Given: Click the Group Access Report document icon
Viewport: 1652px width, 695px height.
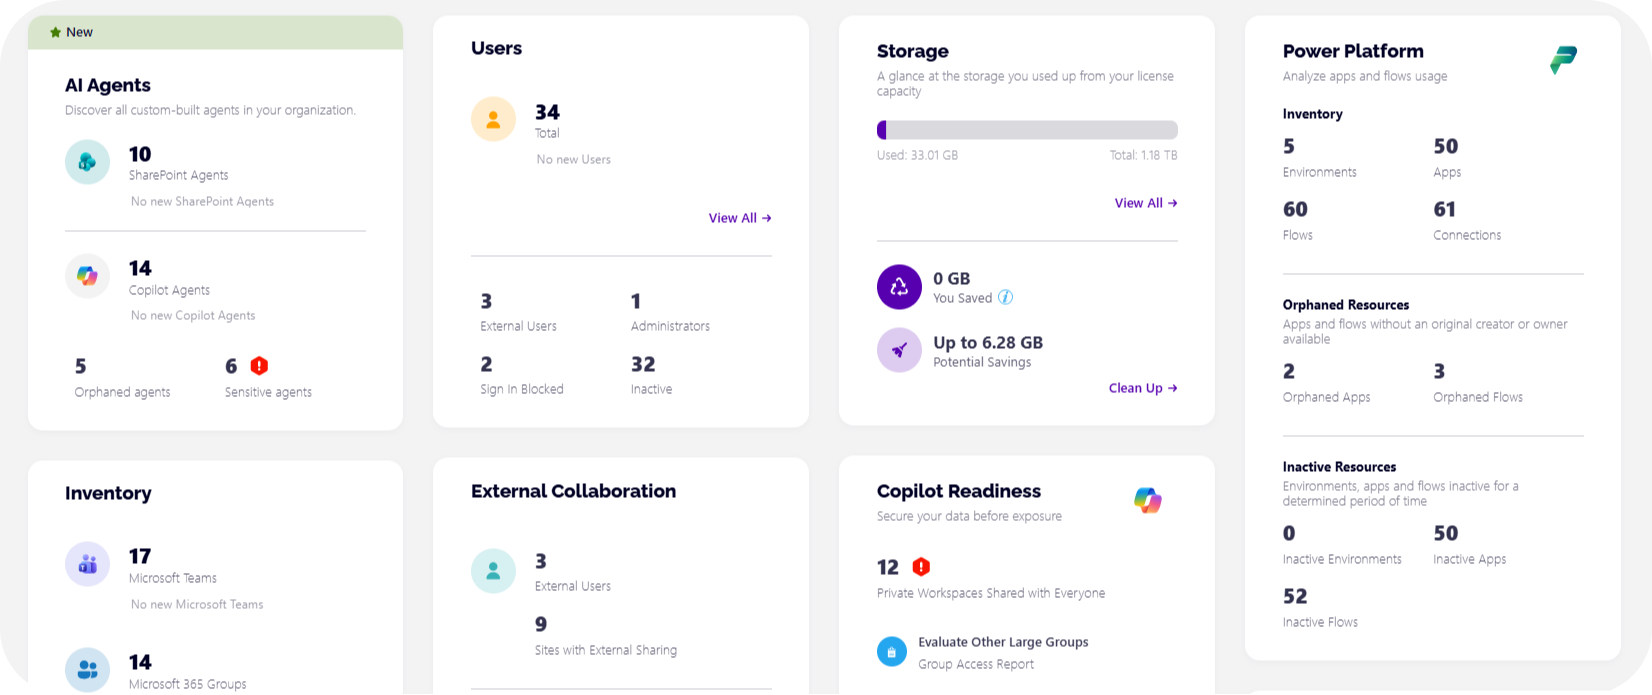Looking at the screenshot, I should [x=891, y=651].
